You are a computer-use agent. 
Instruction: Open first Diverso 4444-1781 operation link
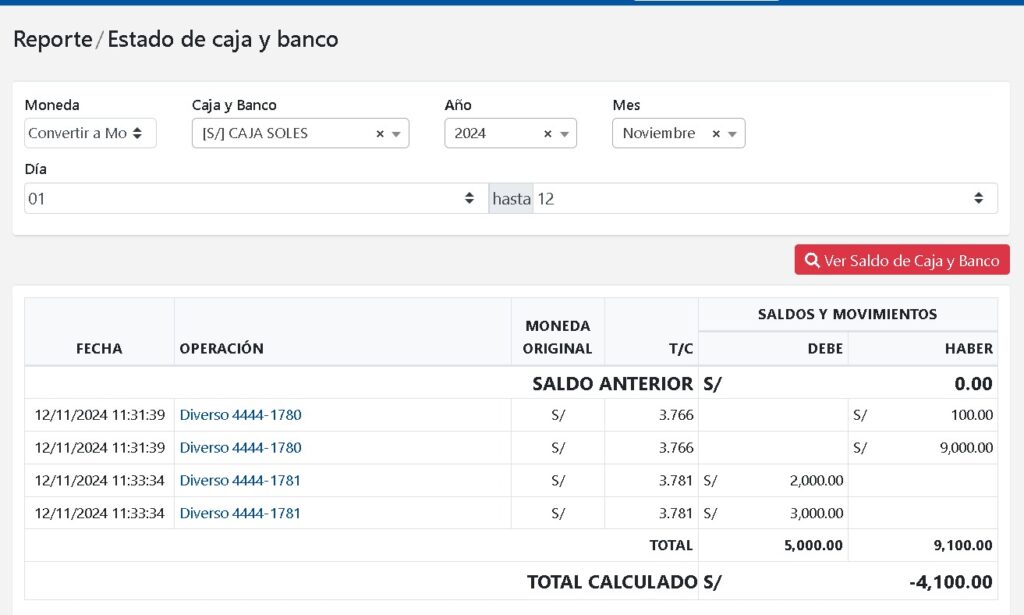pos(240,481)
